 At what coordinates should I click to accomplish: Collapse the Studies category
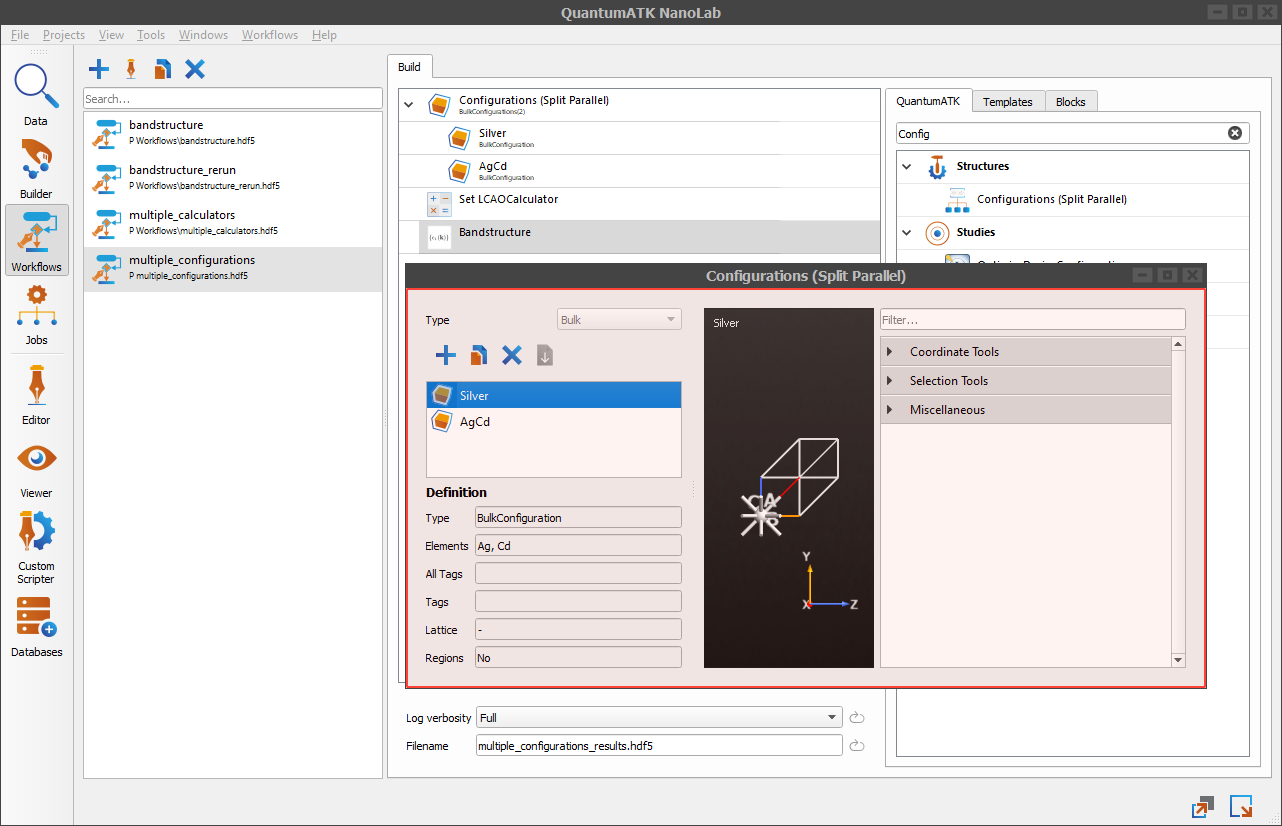pos(907,233)
